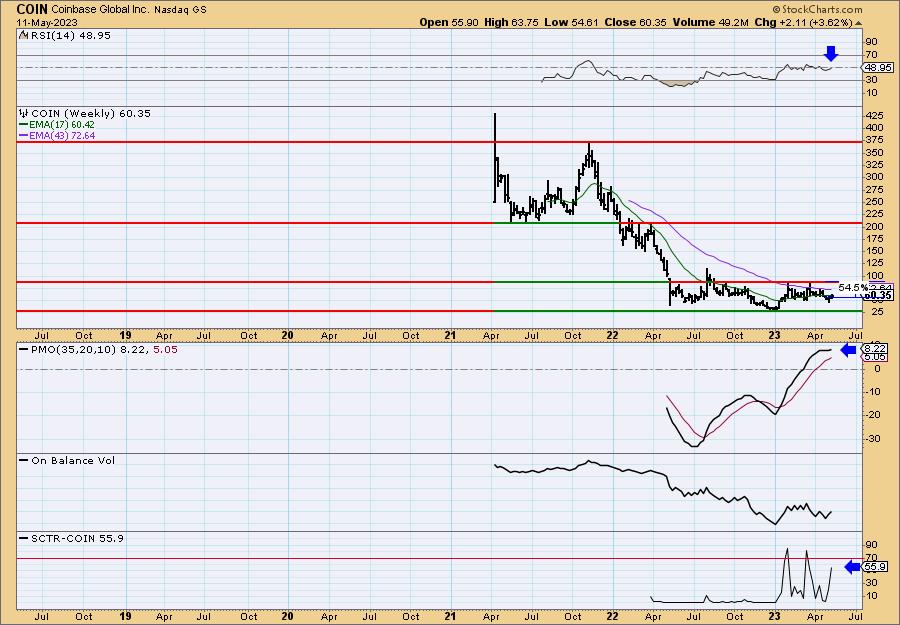Click the COIN (Weekly) 60.35 panel label
Screen dimensions: 900x625
coord(91,114)
